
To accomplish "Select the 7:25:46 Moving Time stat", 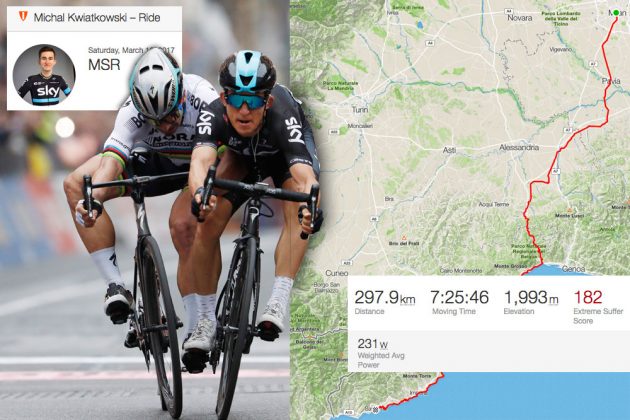I will (459, 302).
